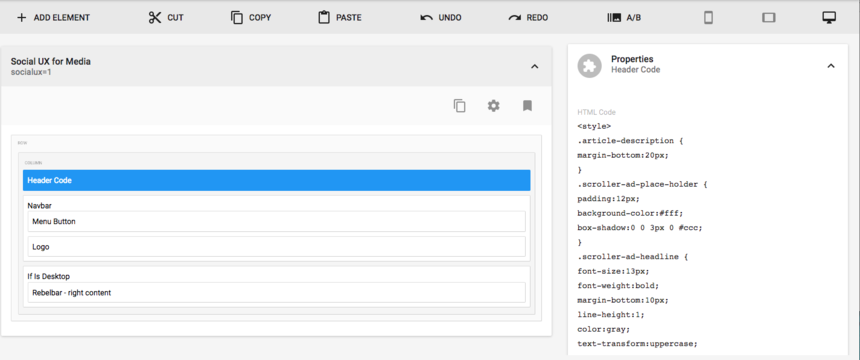Click the duplicate layout icon
The height and width of the screenshot is (360, 860).
click(460, 105)
